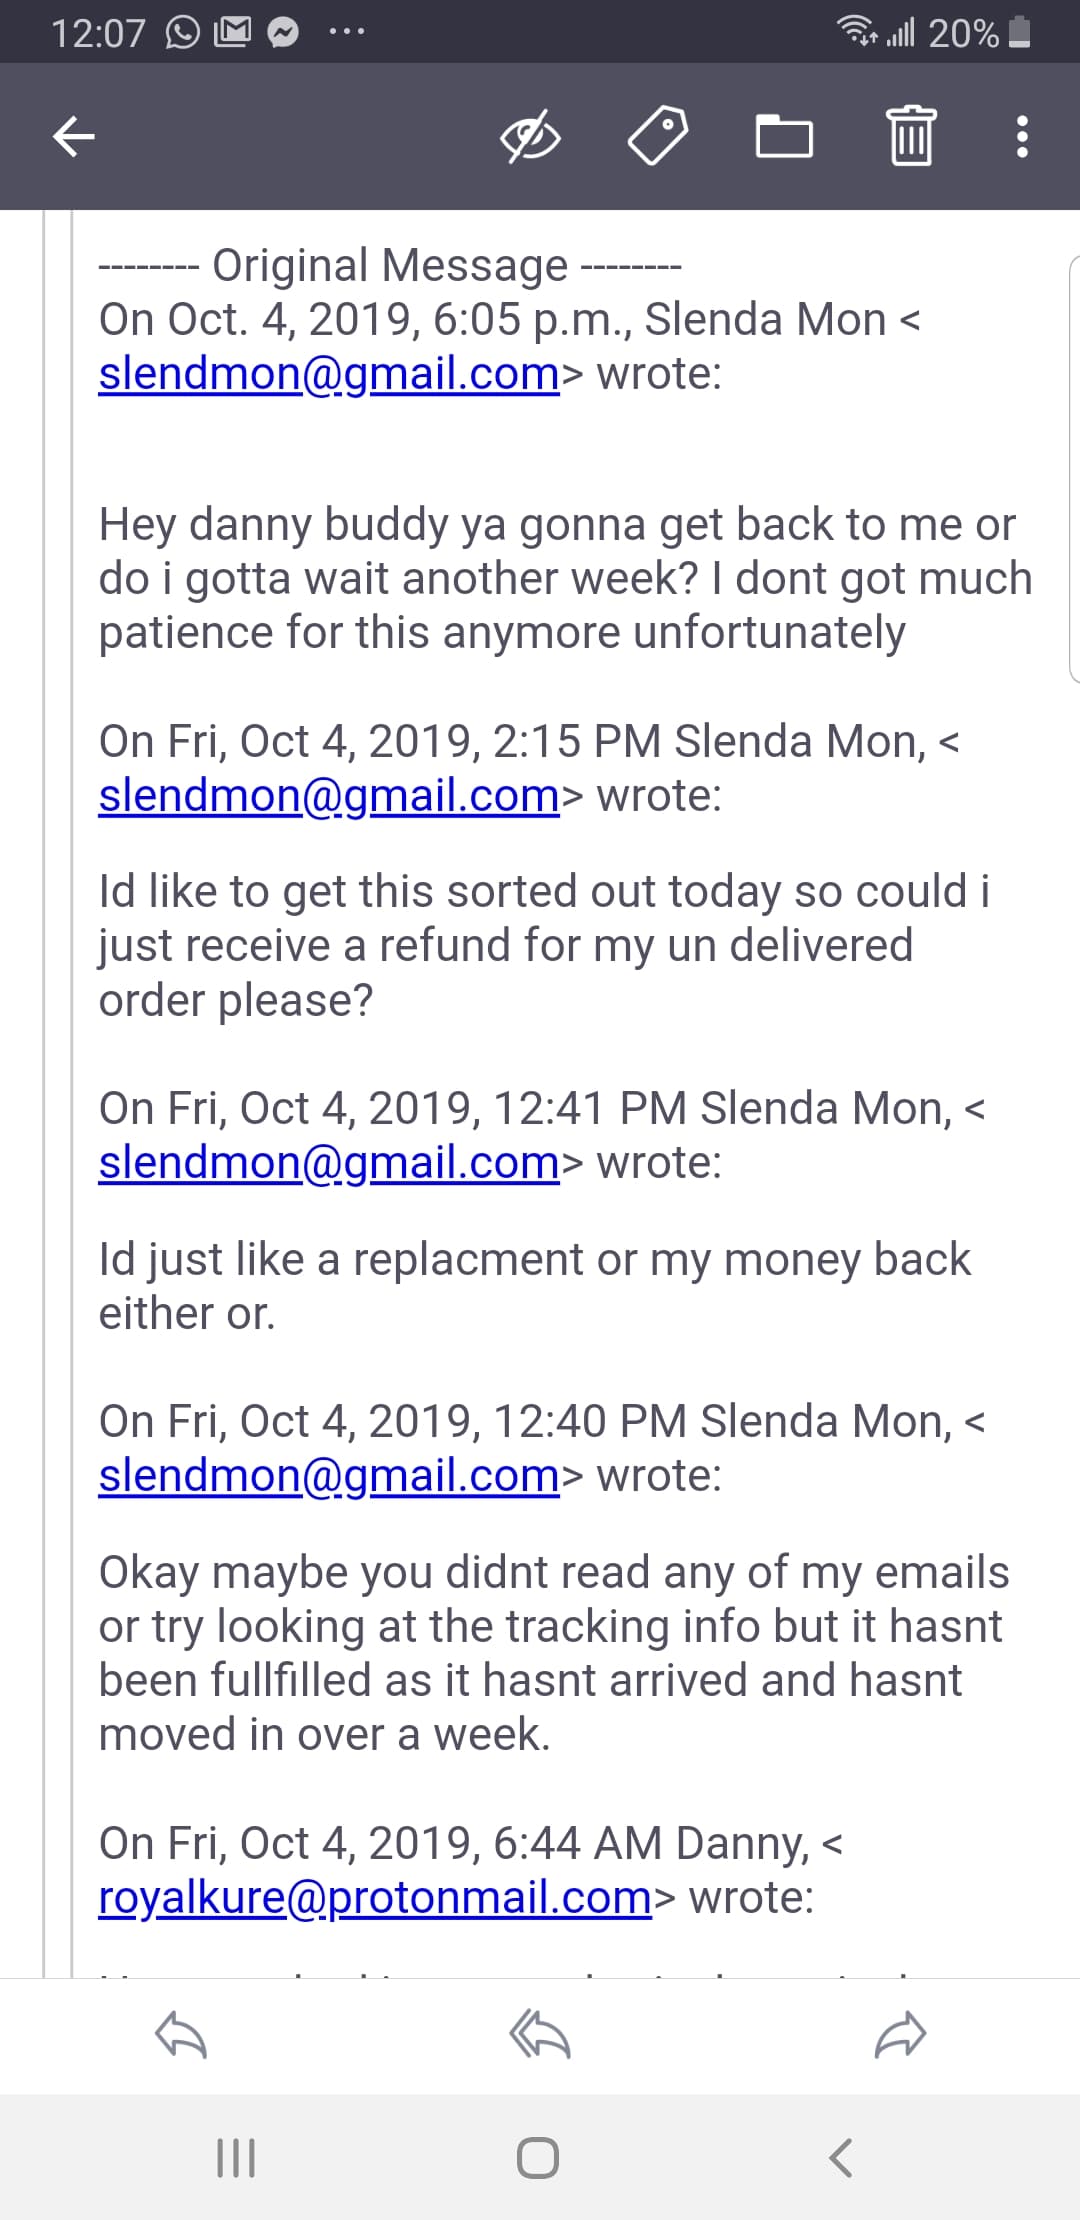This screenshot has width=1080, height=2220.
Task: Tap the notification dots in the status bar
Action: (x=347, y=34)
